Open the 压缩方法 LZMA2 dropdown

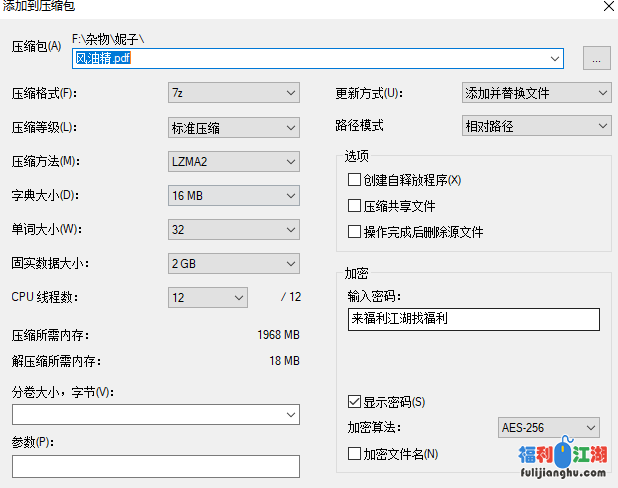pos(234,161)
